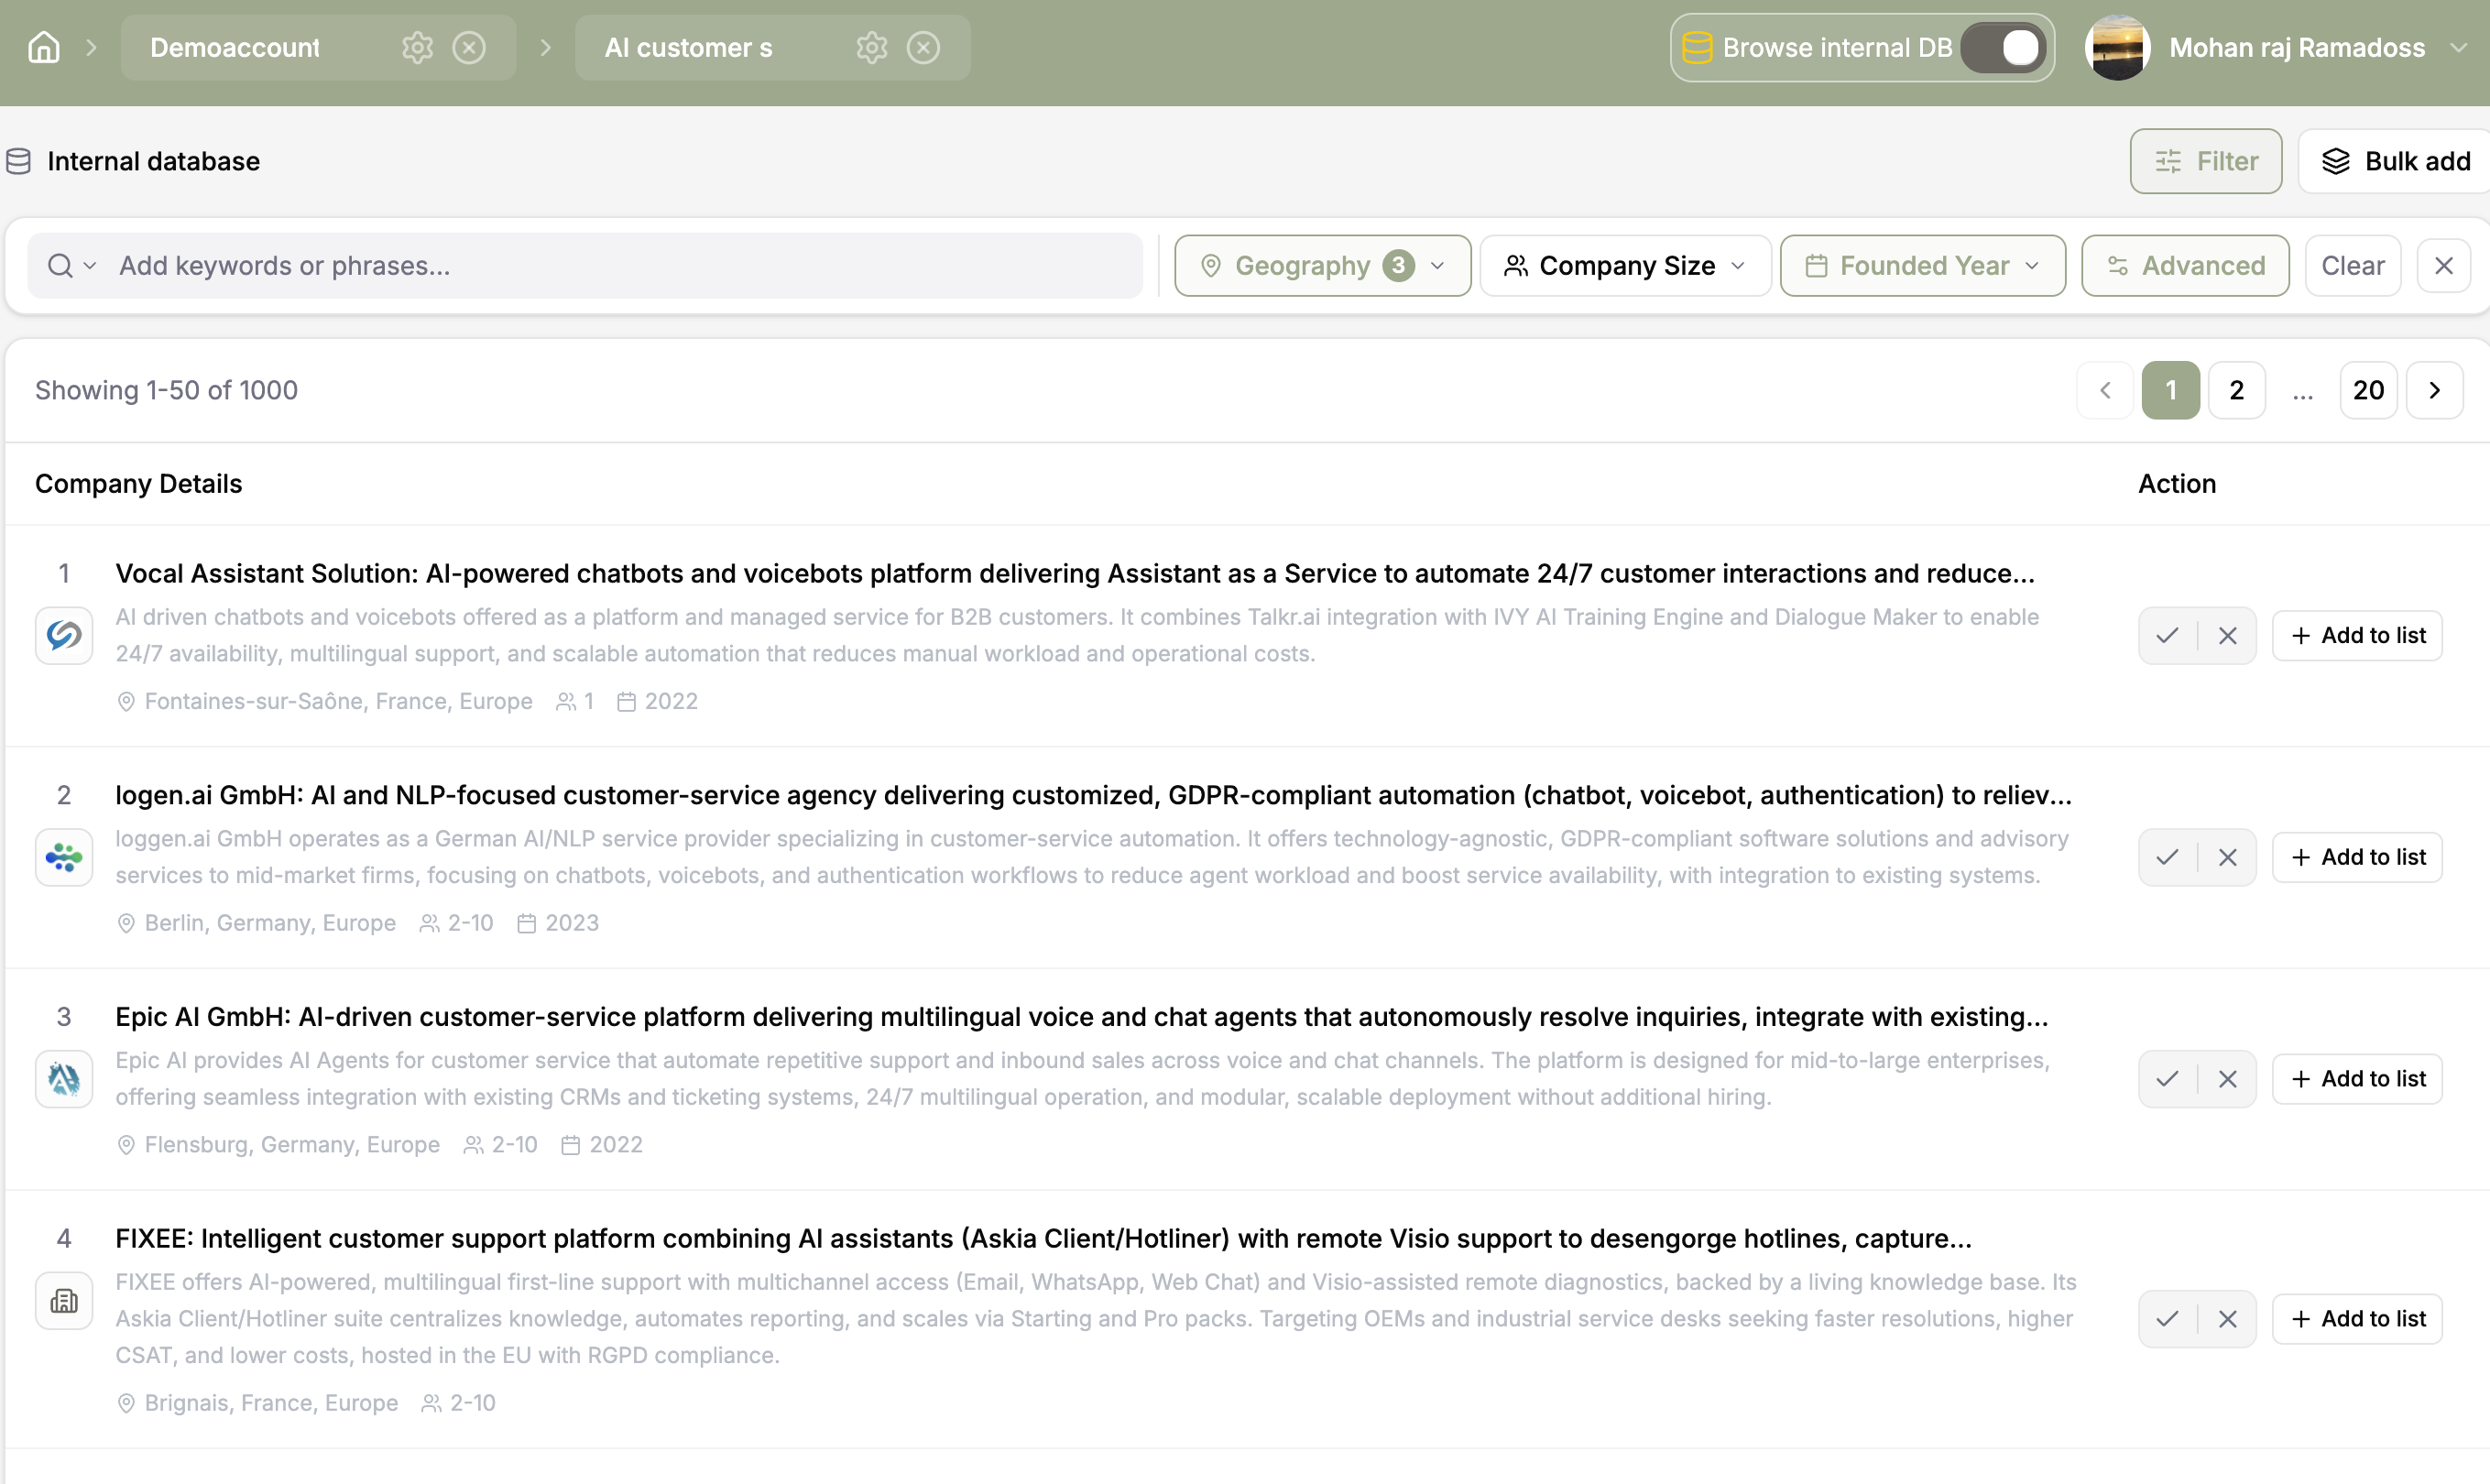Viewport: 2490px width, 1484px height.
Task: Toggle the Browse internal DB switch
Action: [2003, 47]
